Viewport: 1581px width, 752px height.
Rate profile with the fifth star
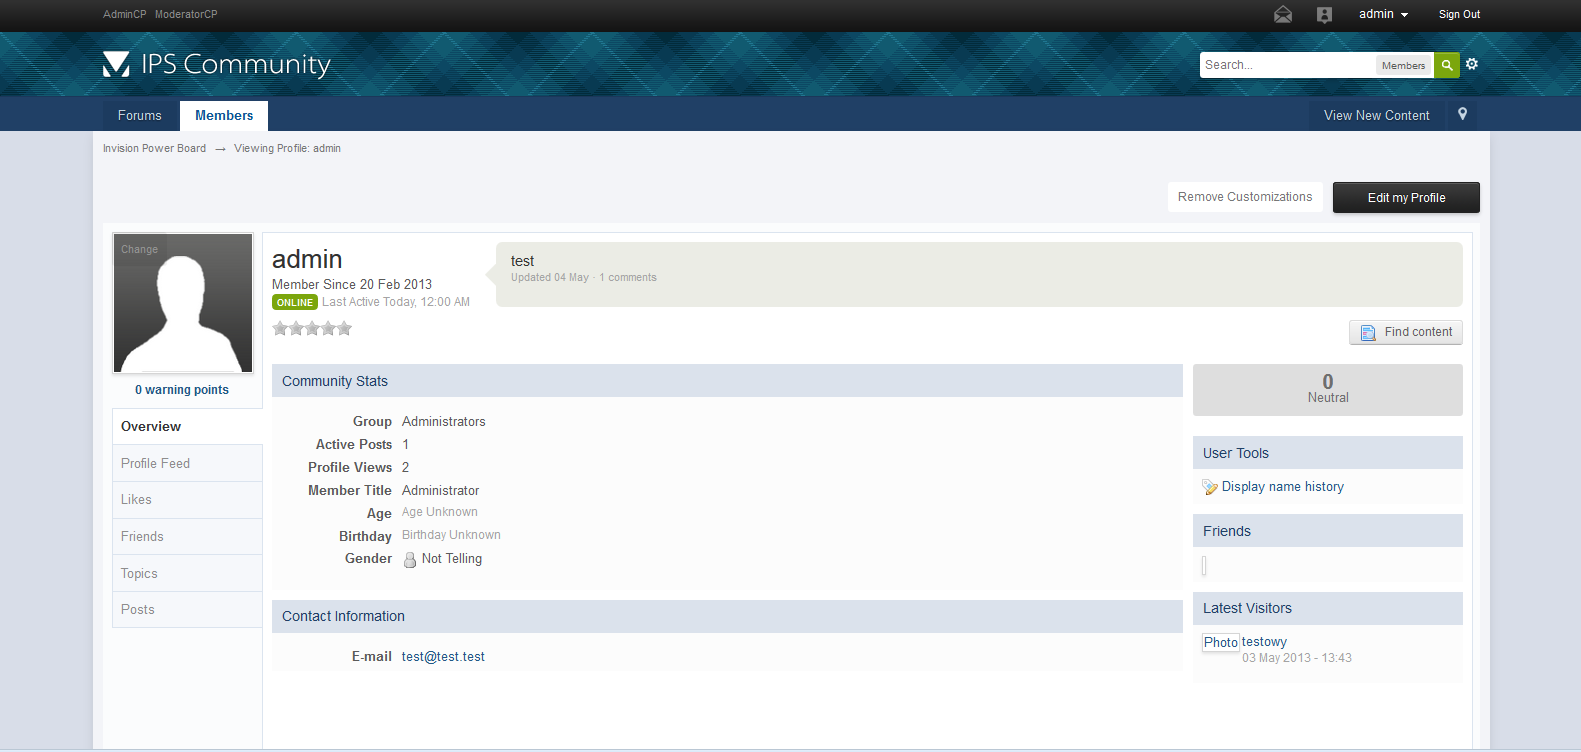coord(344,328)
